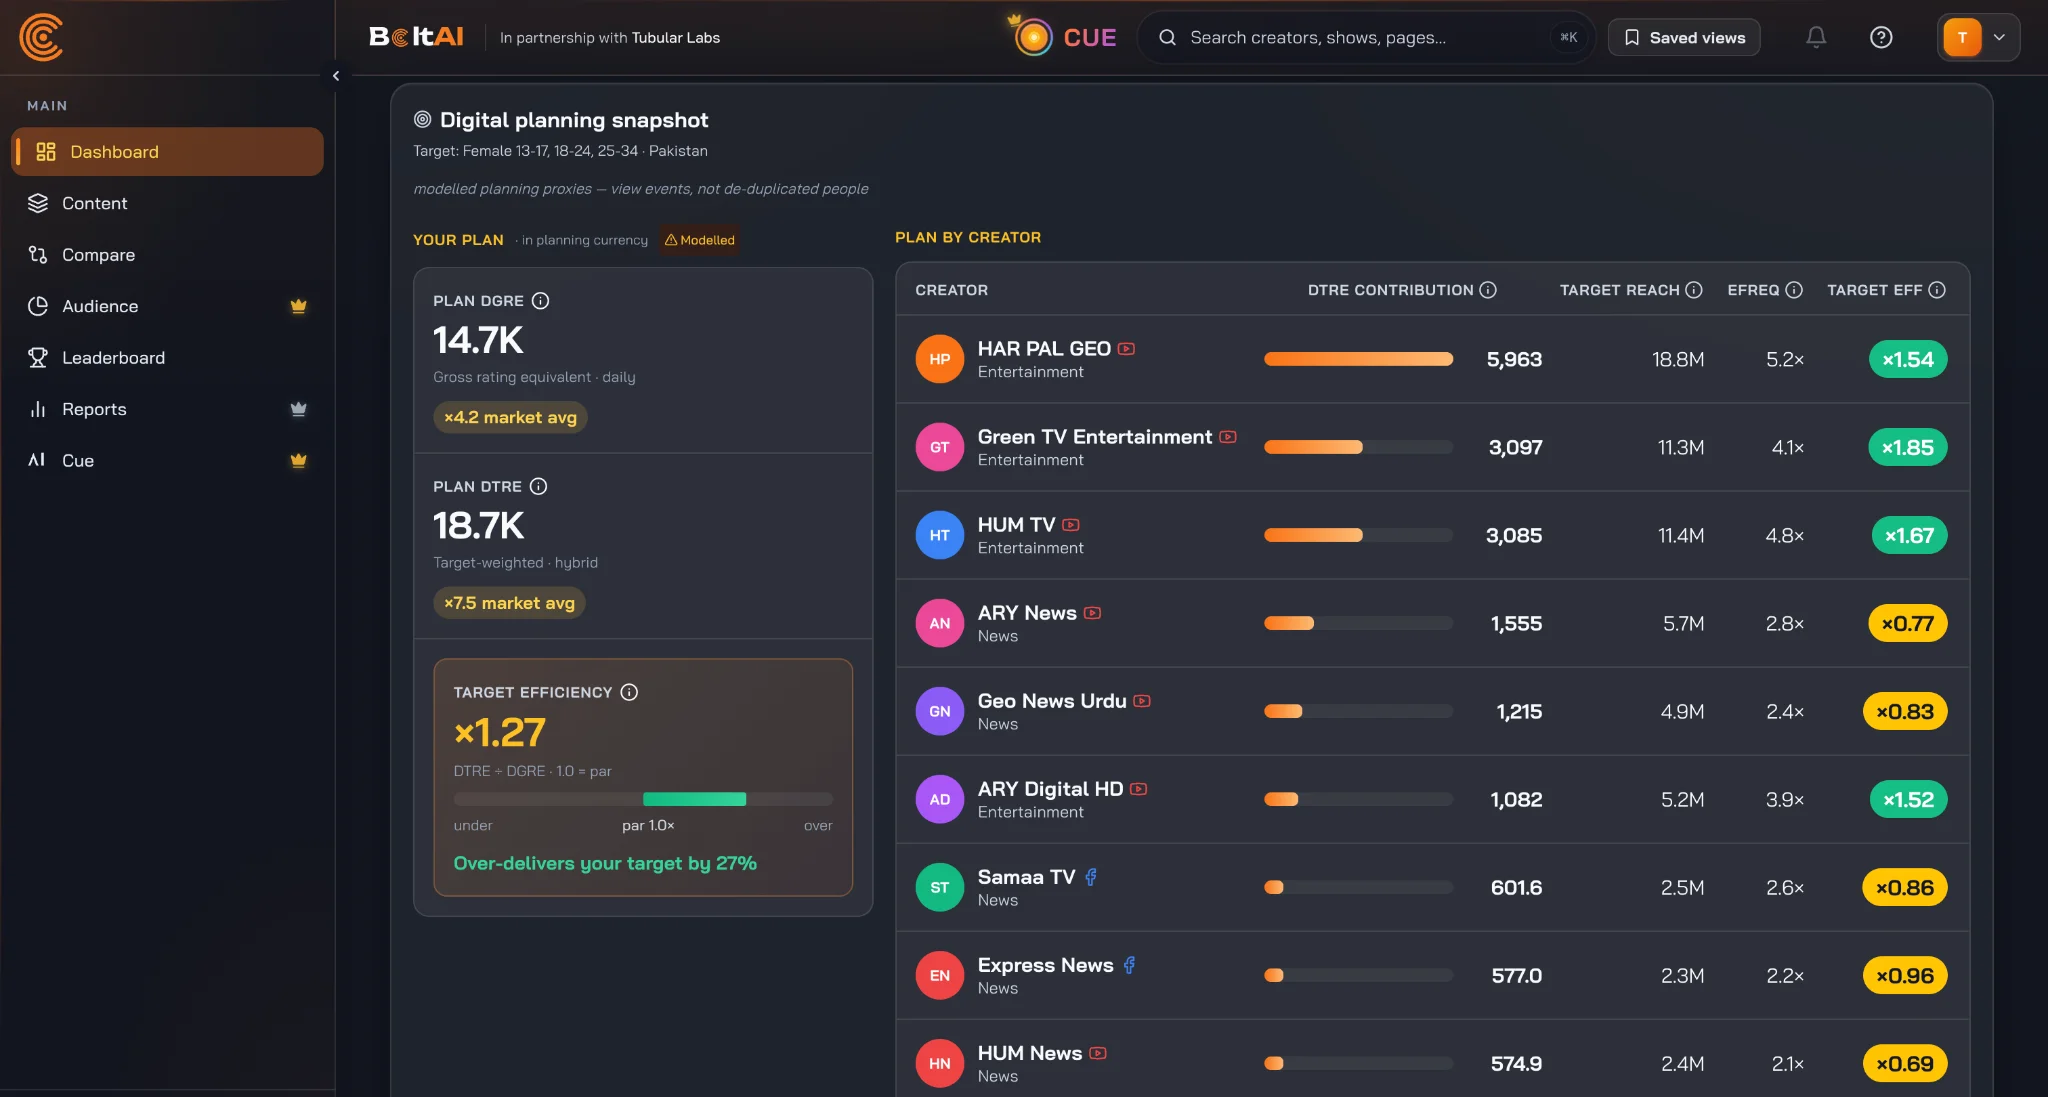Click the BoltAI brand logo
Image resolution: width=2048 pixels, height=1097 pixels.
[416, 37]
